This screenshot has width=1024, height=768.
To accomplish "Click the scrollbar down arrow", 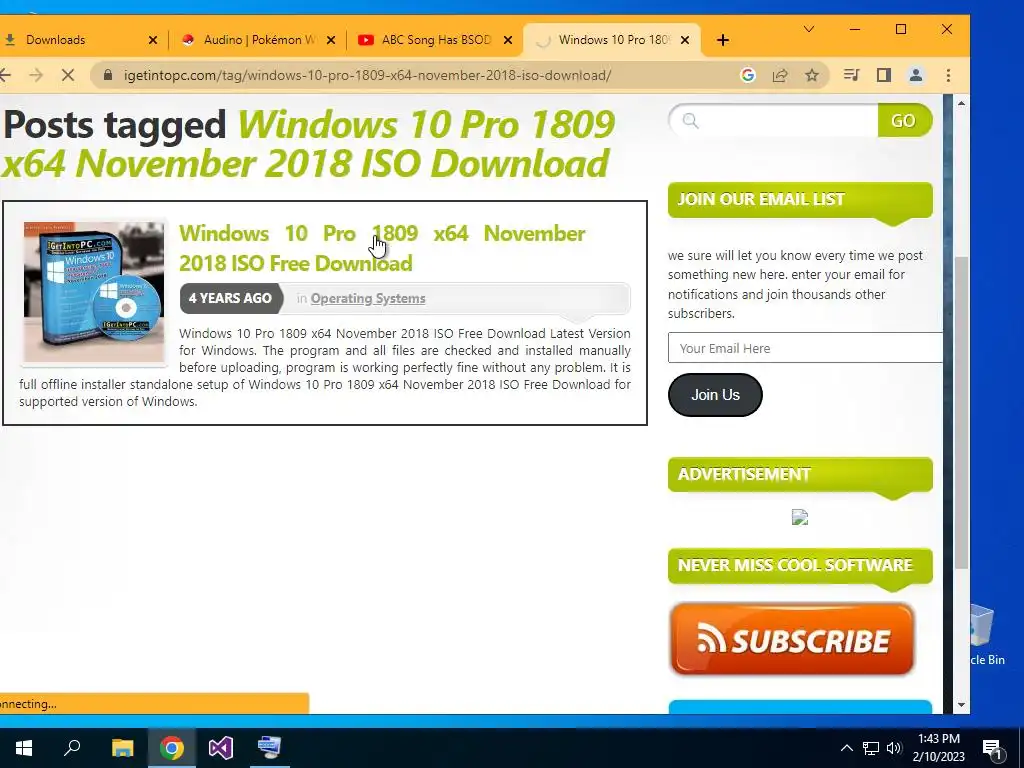I will pos(961,705).
